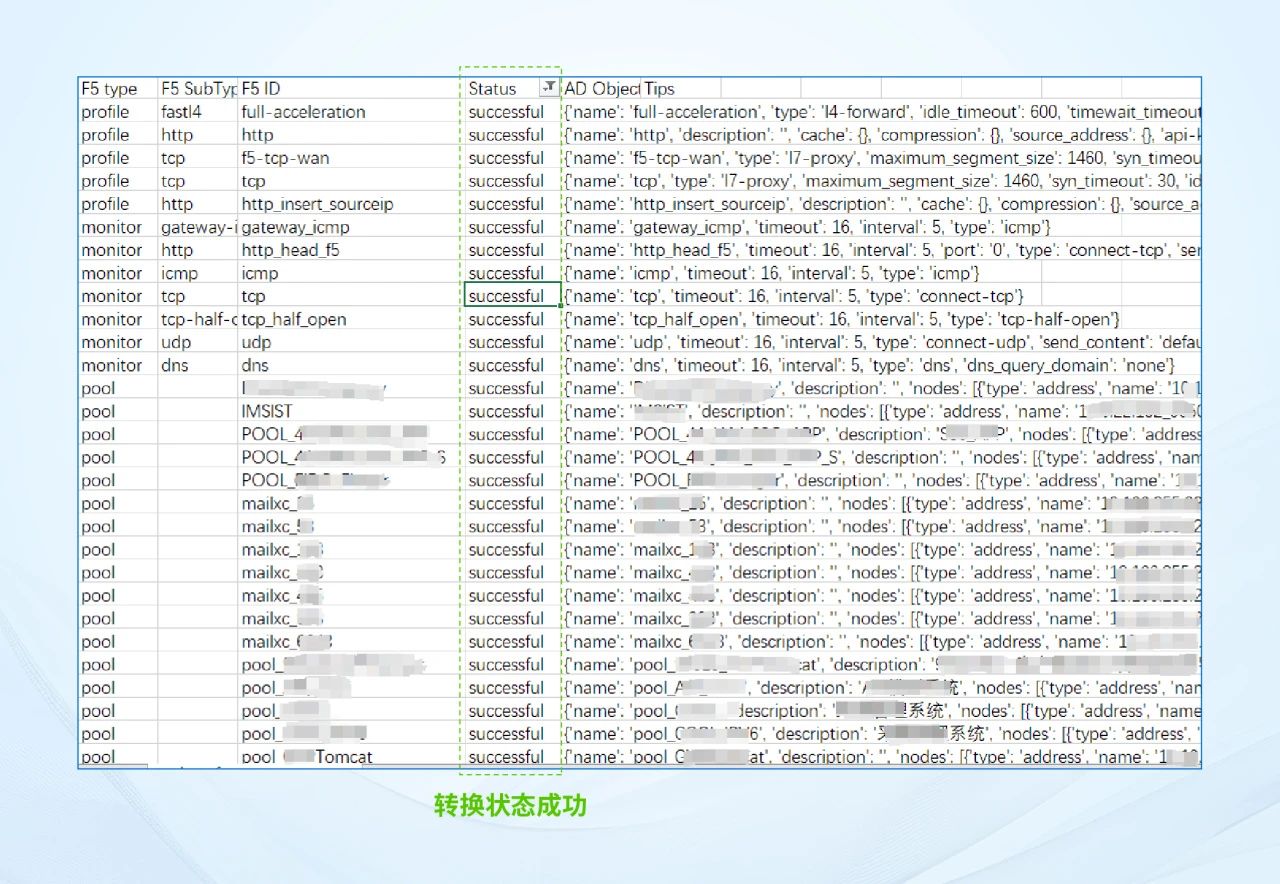This screenshot has width=1280, height=884.
Task: Select the AD Object header cell
Action: point(602,89)
